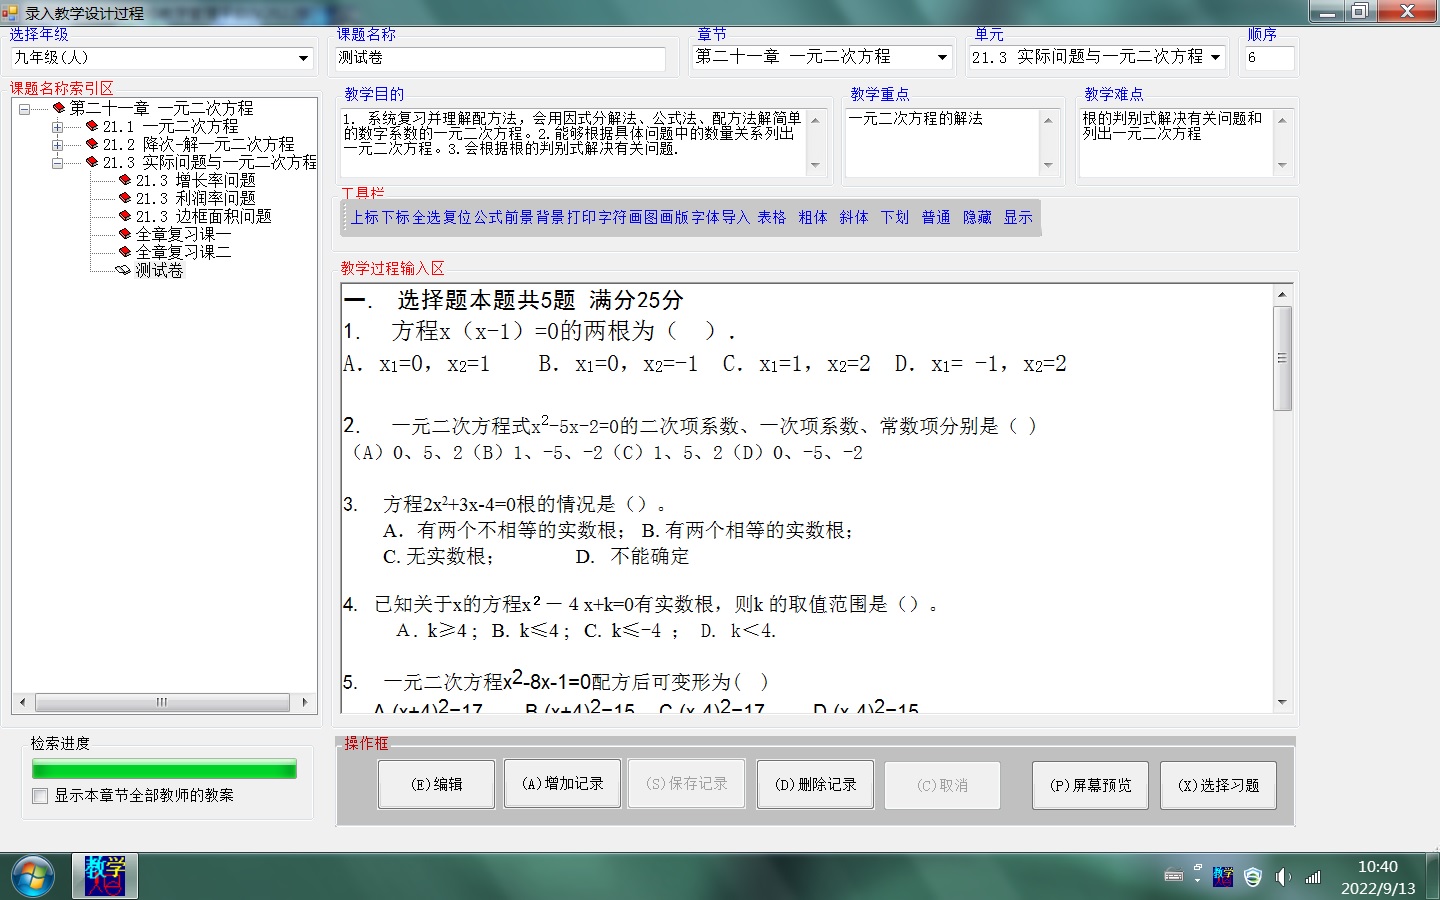The image size is (1440, 900).
Task: Open the 公式 formula tool
Action: tap(489, 217)
